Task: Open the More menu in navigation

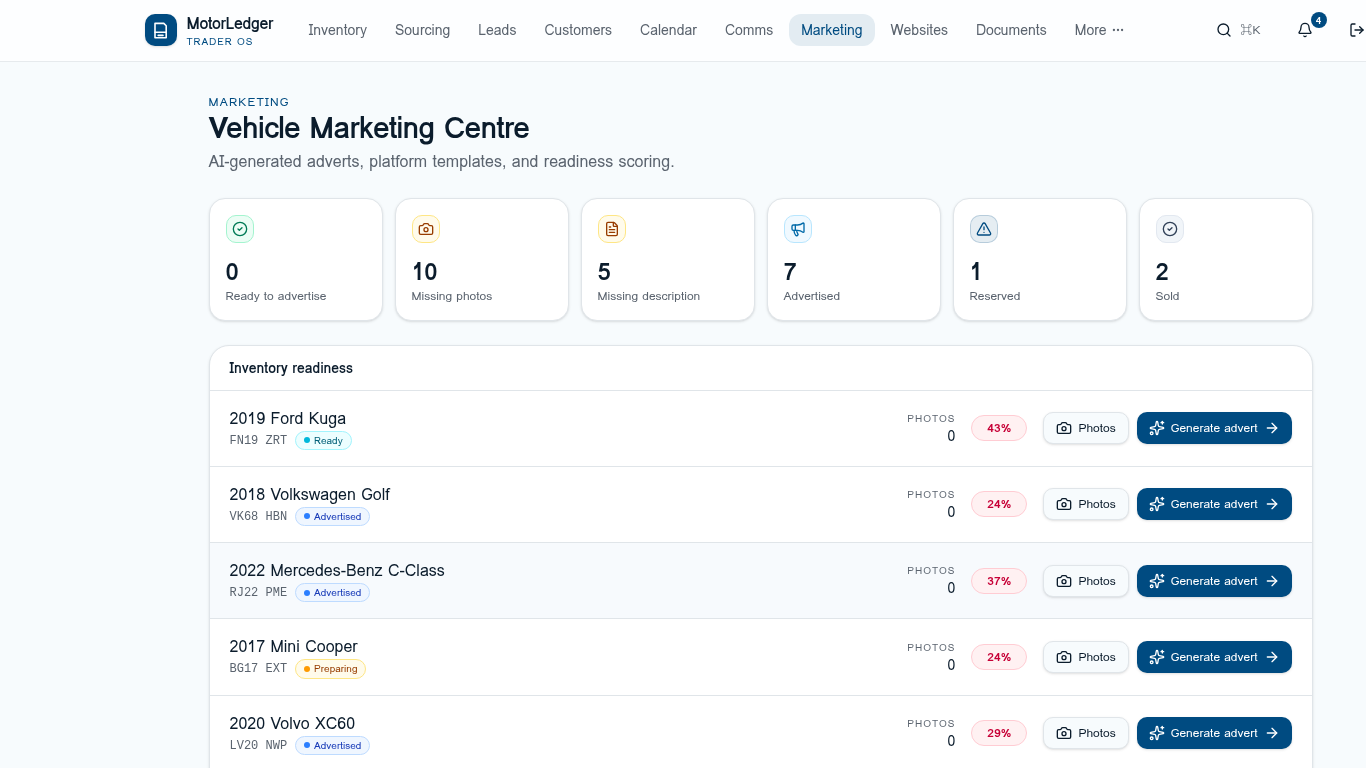Action: pos(1099,30)
